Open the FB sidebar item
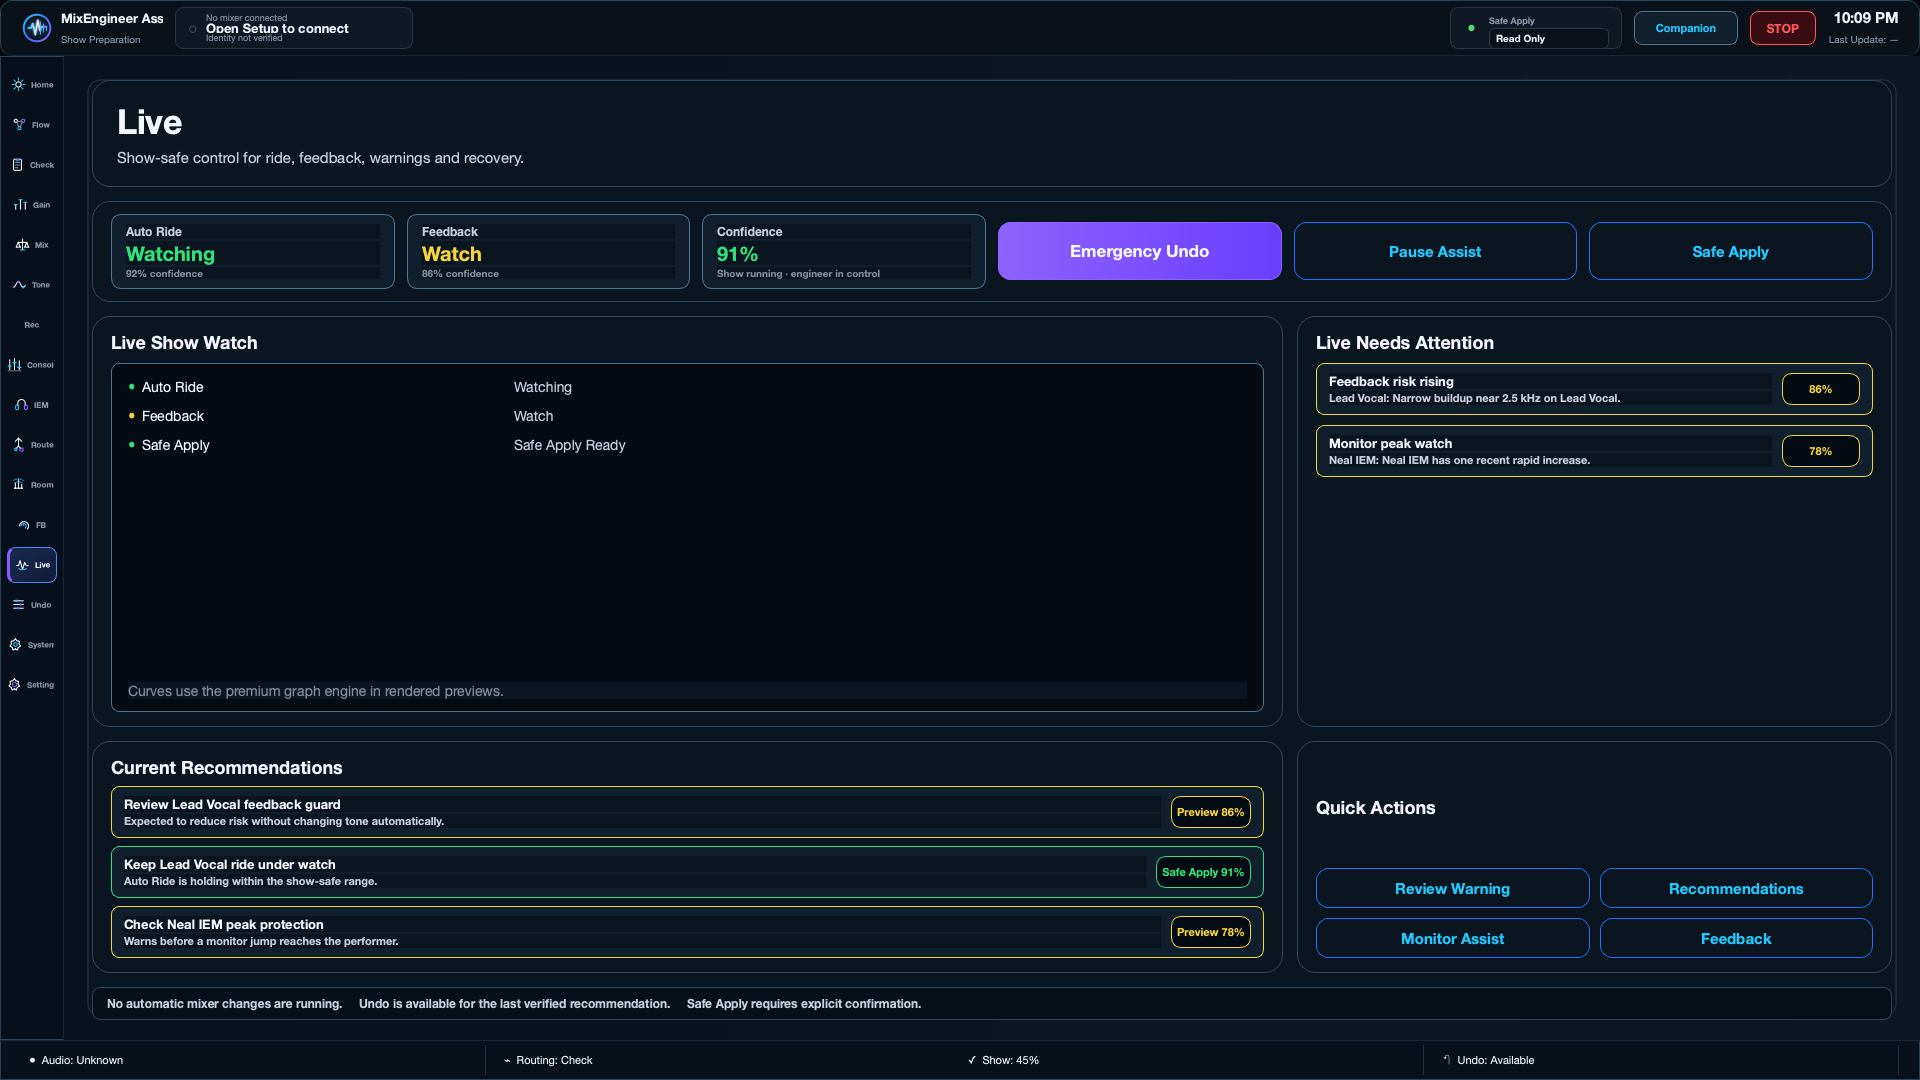1920x1080 pixels. [32, 525]
